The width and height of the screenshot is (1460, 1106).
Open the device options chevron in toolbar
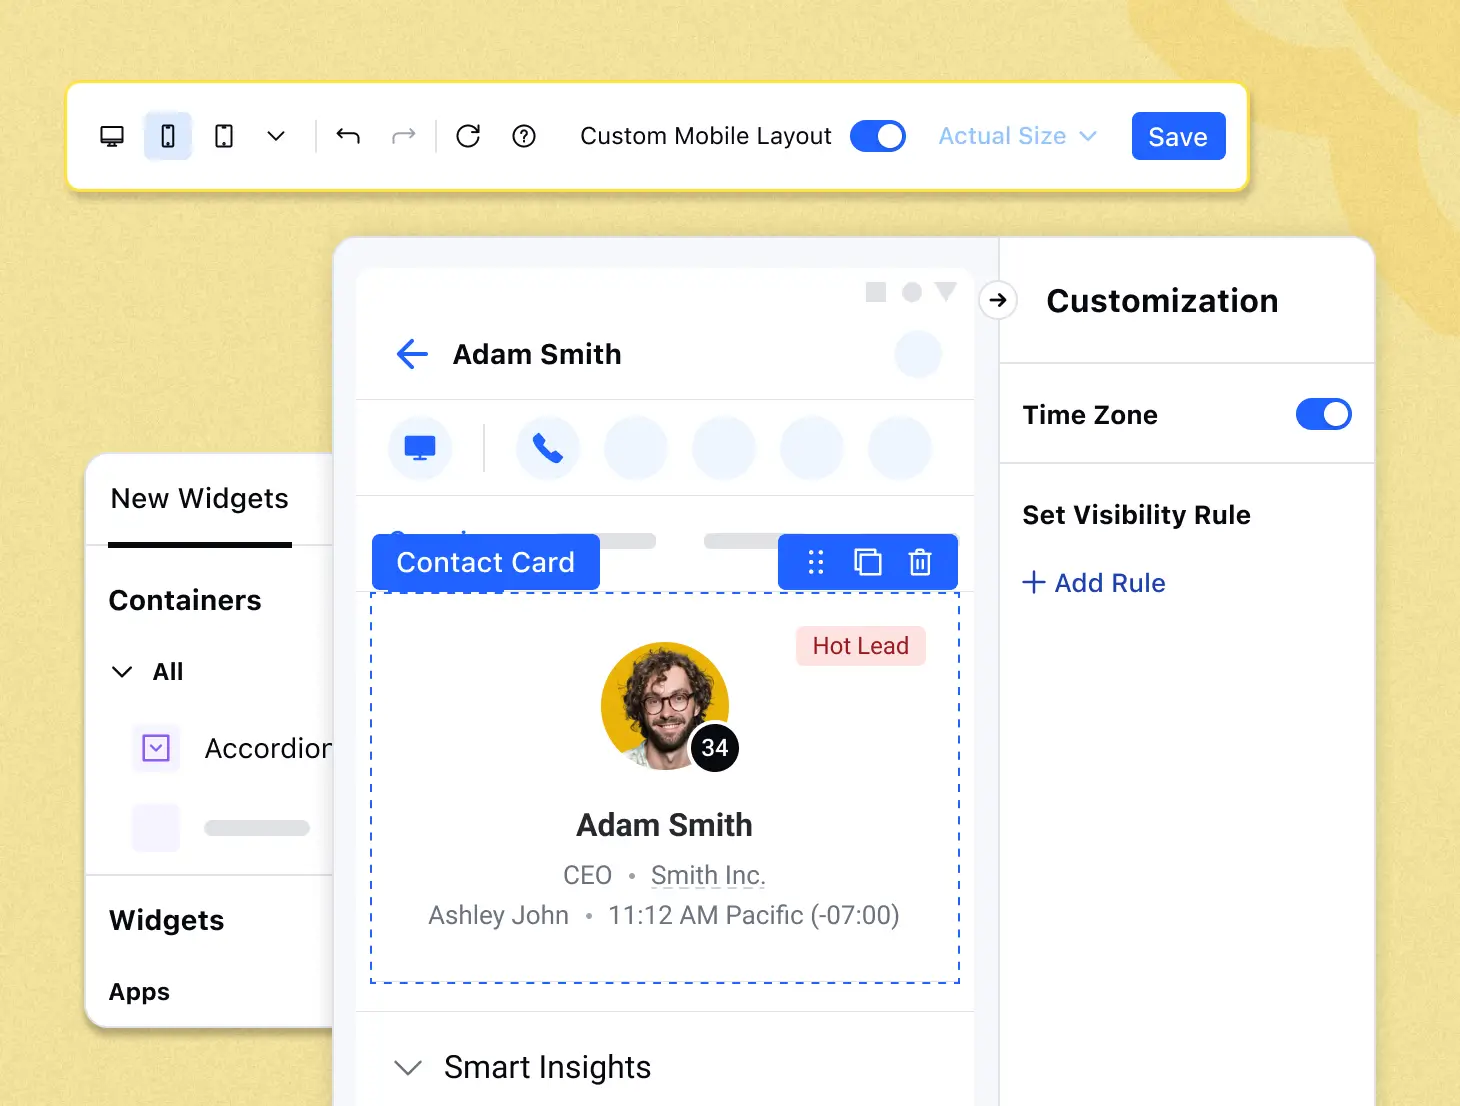click(x=276, y=136)
